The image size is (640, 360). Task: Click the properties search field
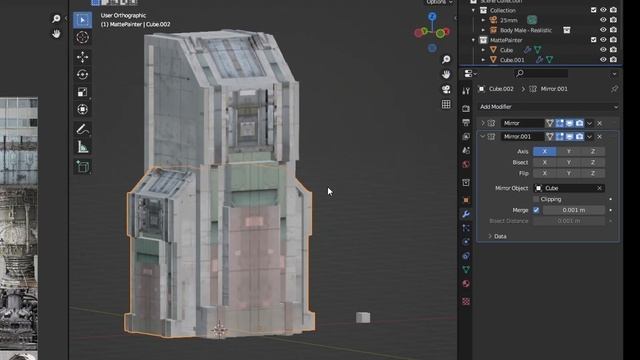pos(541,73)
